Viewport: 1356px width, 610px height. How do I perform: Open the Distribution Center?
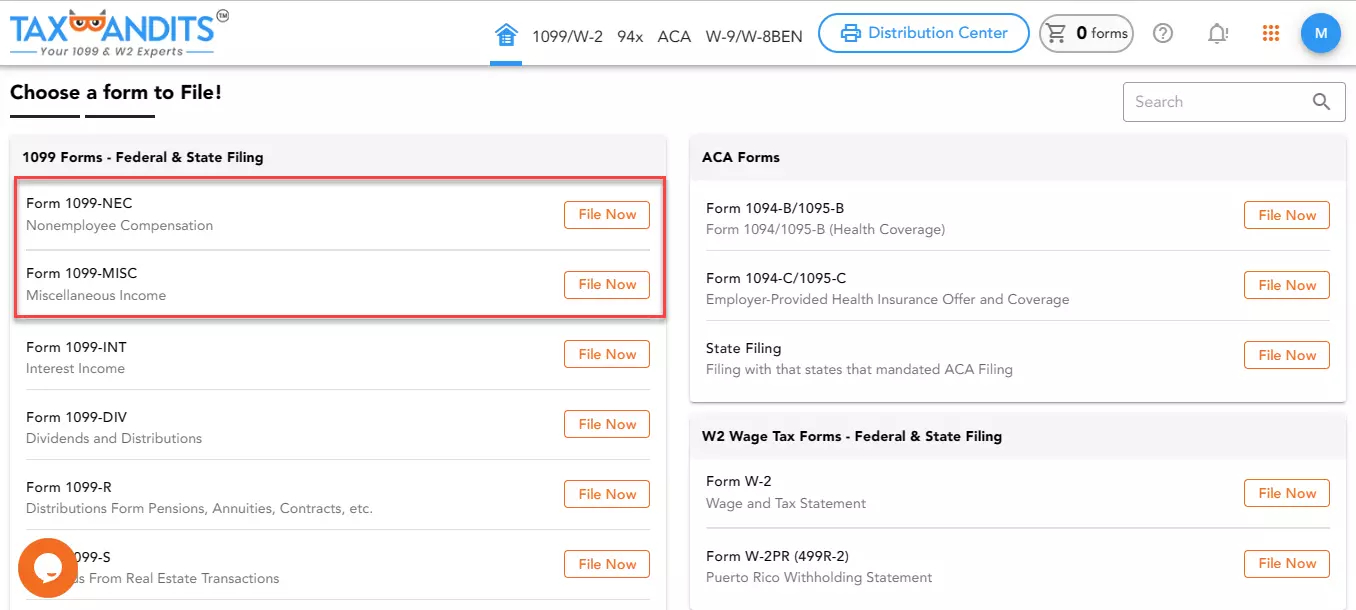pos(924,33)
